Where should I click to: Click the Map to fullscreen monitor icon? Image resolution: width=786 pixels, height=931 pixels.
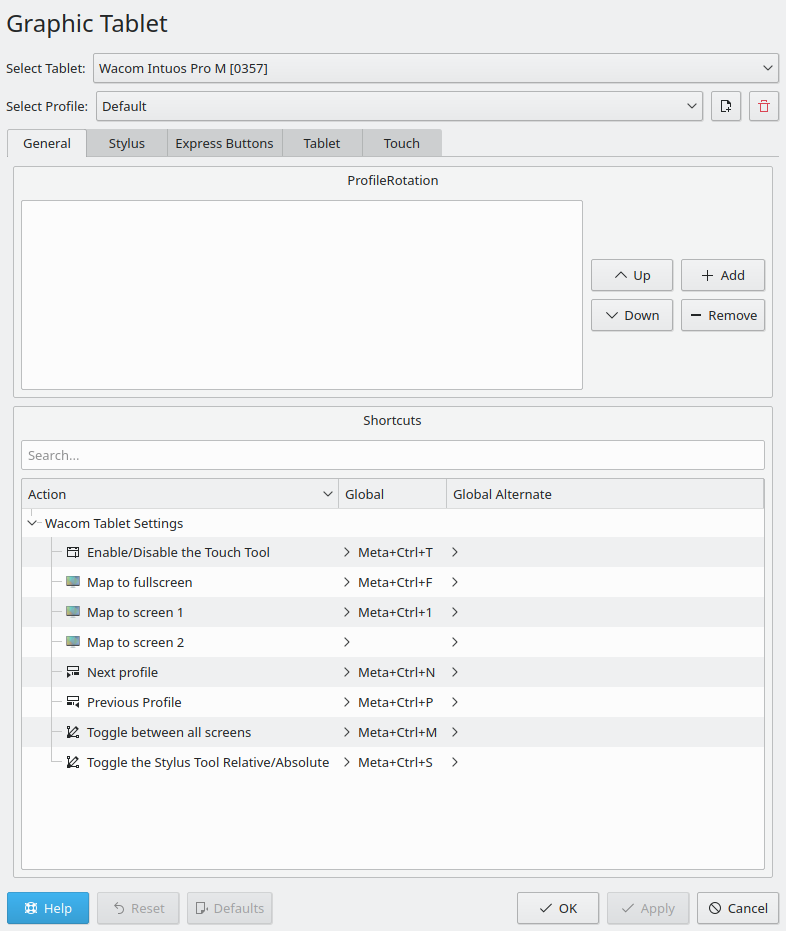point(73,582)
